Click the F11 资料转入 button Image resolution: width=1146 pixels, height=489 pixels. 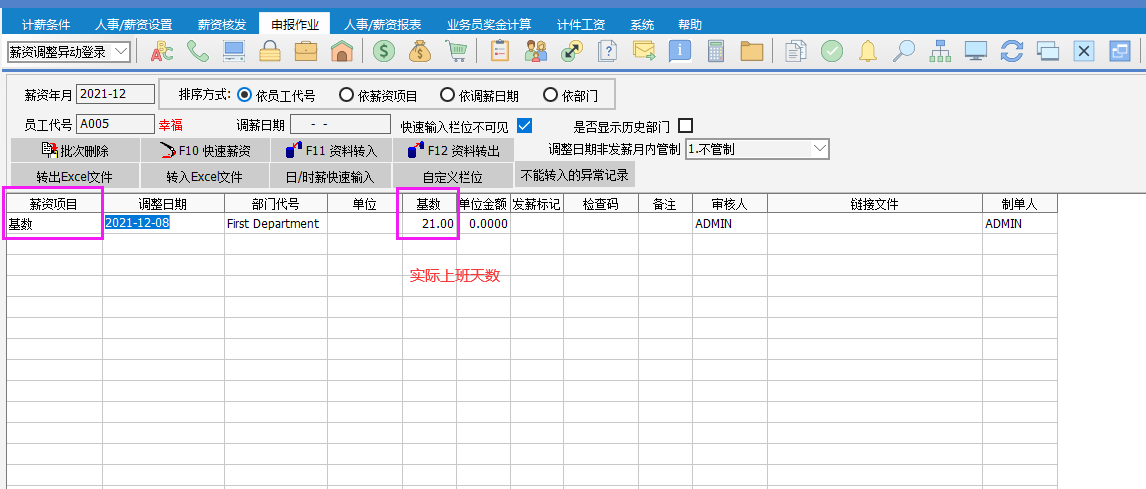coord(331,151)
